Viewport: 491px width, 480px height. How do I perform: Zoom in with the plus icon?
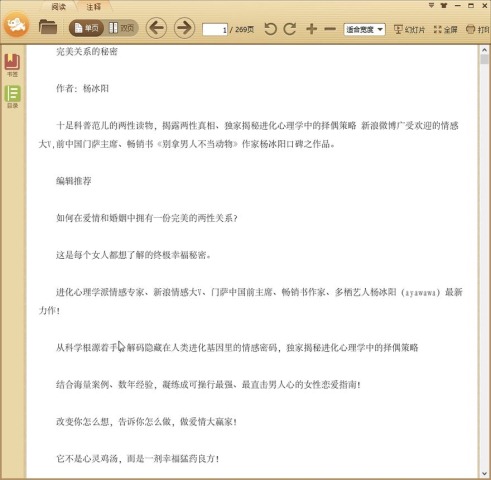click(311, 29)
